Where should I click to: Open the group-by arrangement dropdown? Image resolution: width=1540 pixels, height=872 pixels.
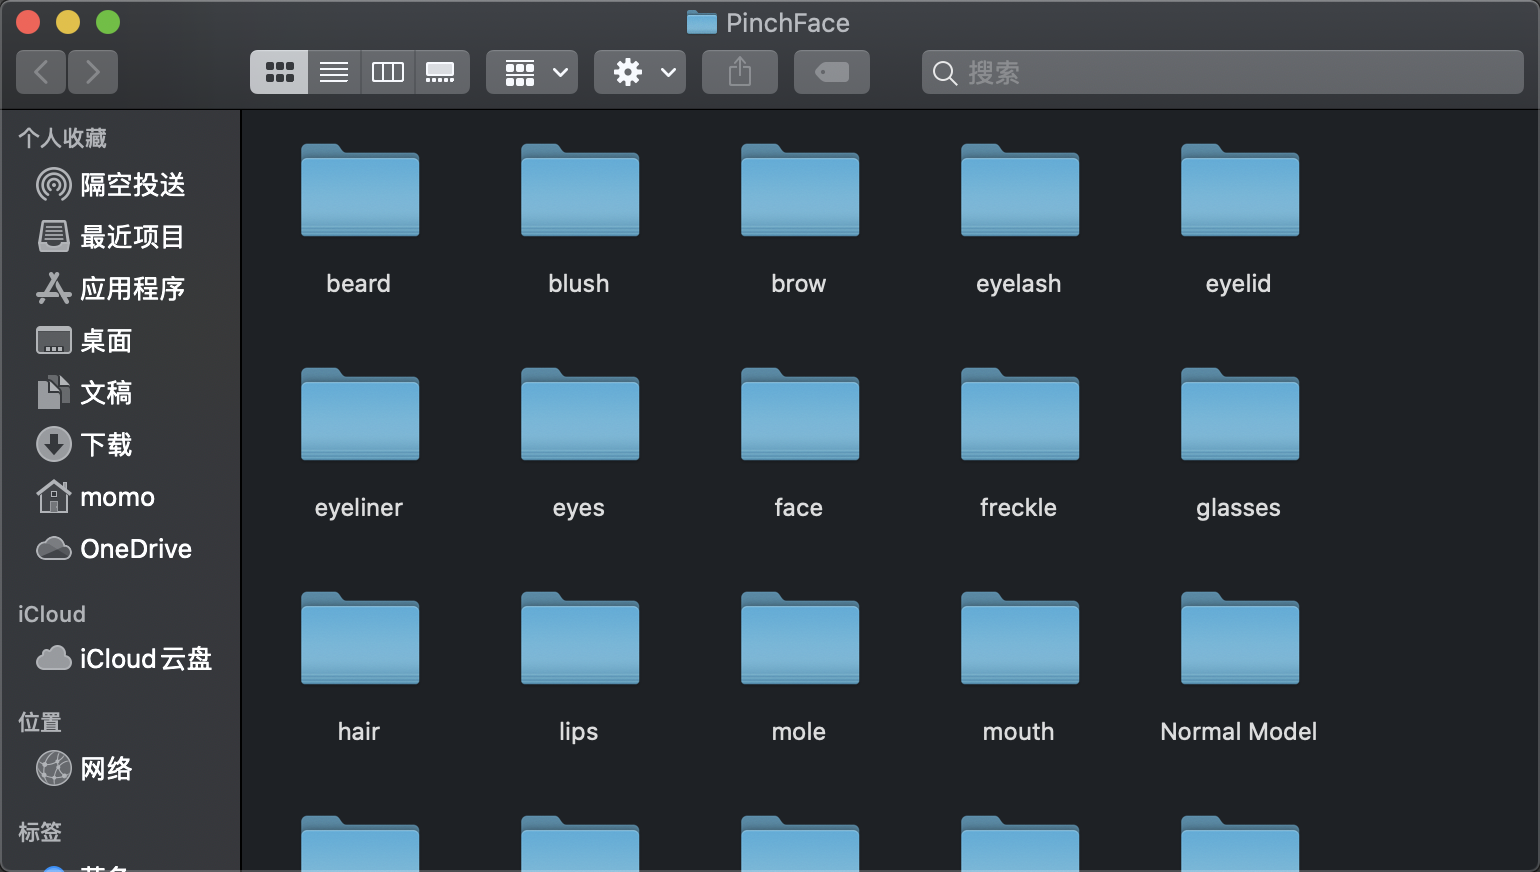pos(532,72)
